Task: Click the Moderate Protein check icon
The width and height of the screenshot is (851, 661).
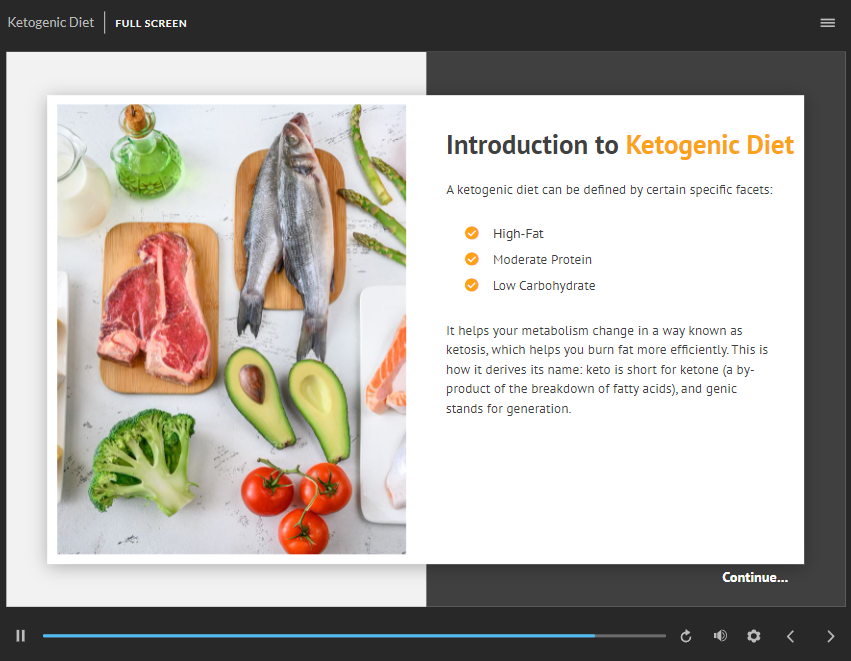Action: [x=472, y=259]
